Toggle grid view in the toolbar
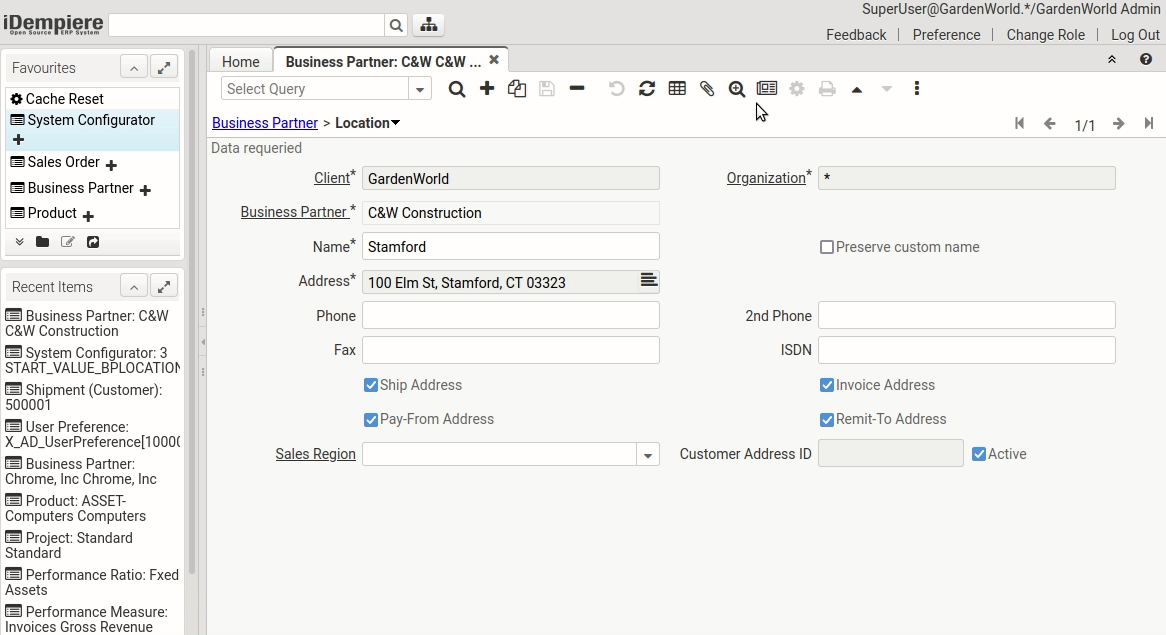1166x635 pixels. click(677, 89)
